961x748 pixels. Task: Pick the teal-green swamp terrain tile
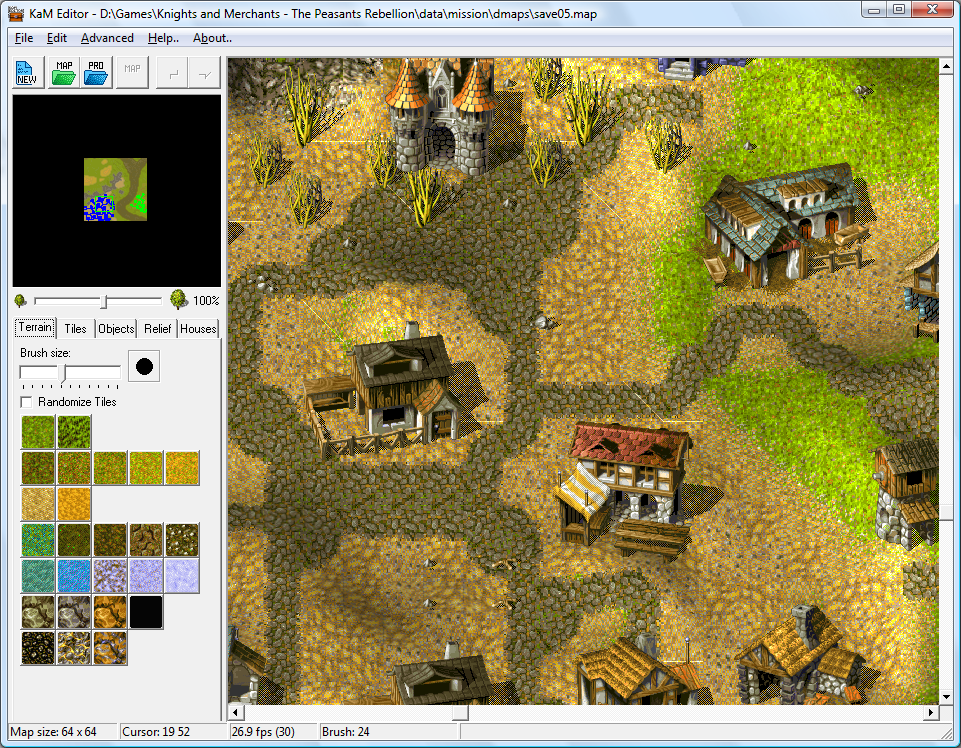tap(38, 540)
